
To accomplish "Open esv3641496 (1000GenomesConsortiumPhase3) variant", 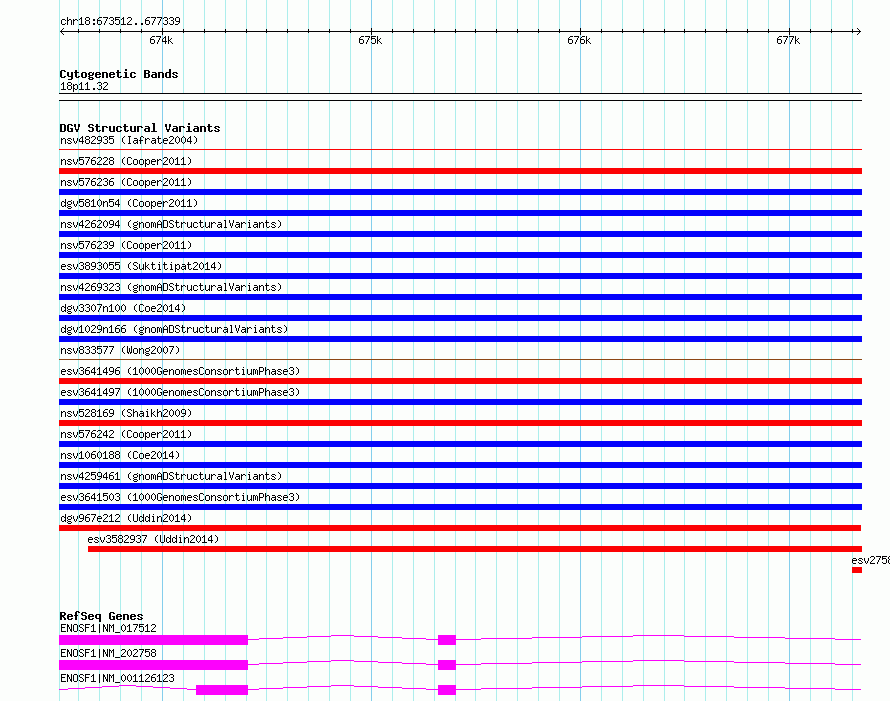I will tap(180, 371).
